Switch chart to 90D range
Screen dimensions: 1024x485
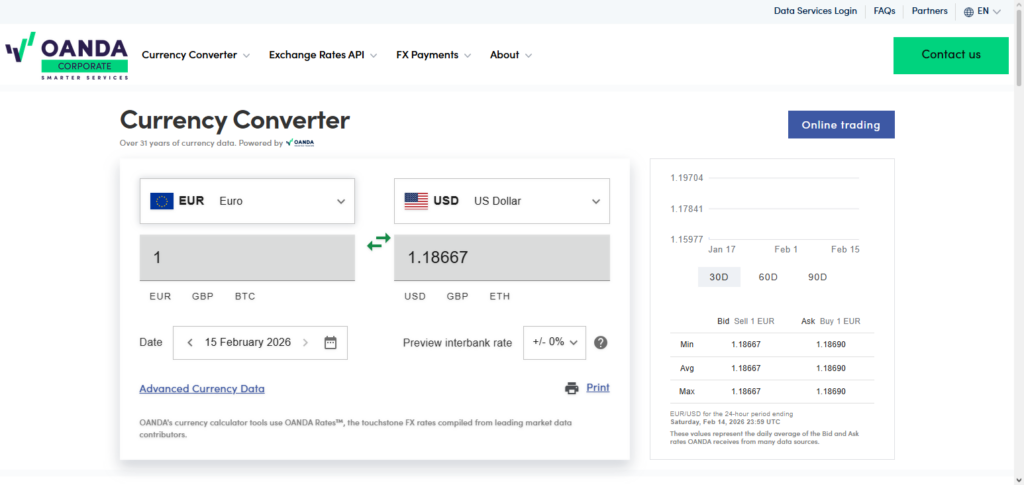[817, 277]
